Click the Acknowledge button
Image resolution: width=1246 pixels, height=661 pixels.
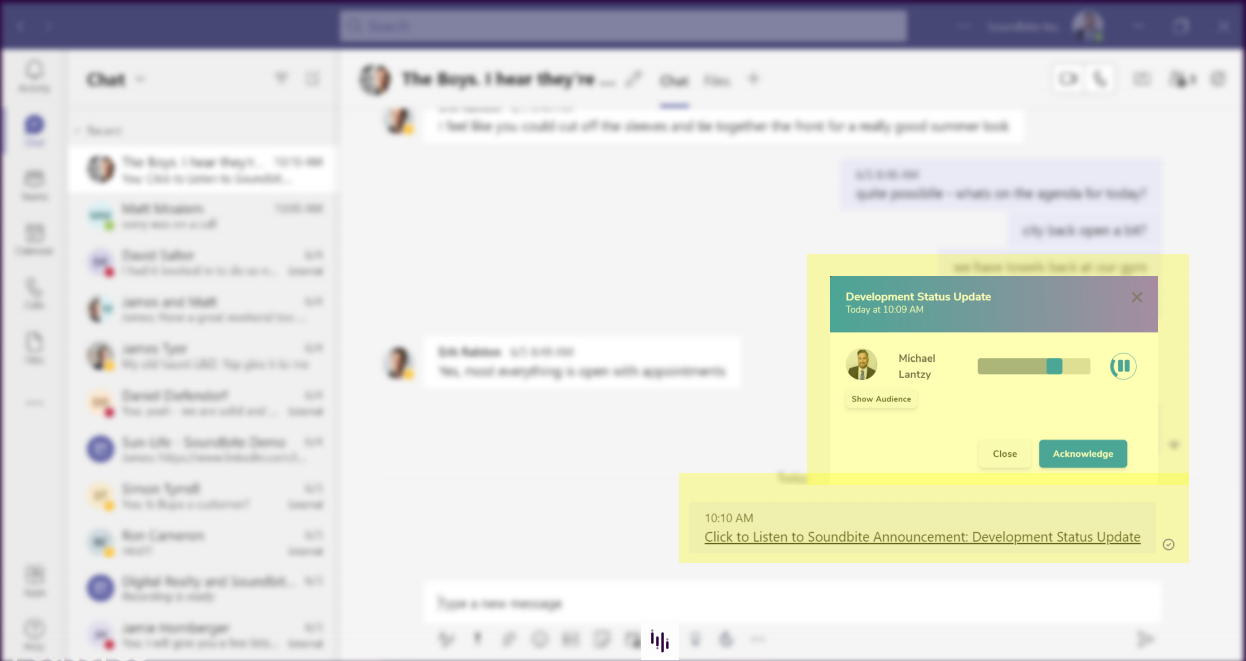tap(1083, 454)
